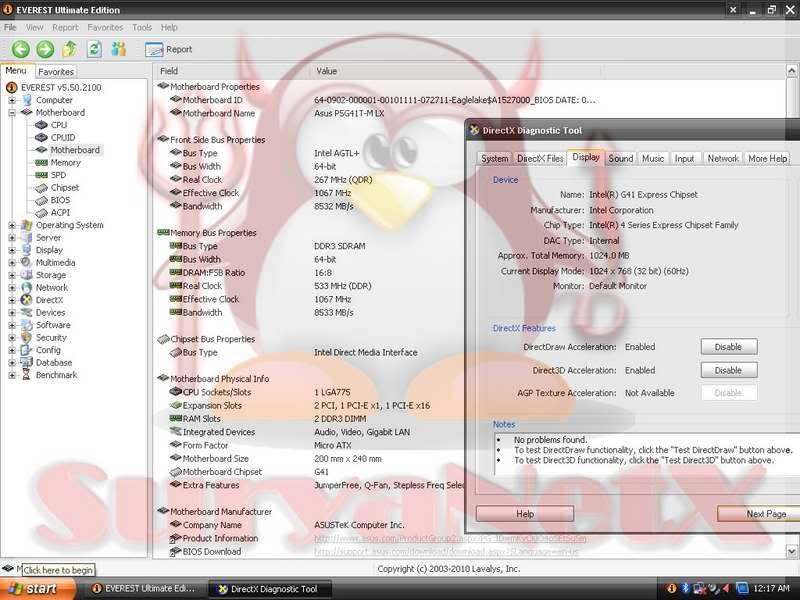Open the Report toolbar button
800x600 pixels.
coord(169,49)
